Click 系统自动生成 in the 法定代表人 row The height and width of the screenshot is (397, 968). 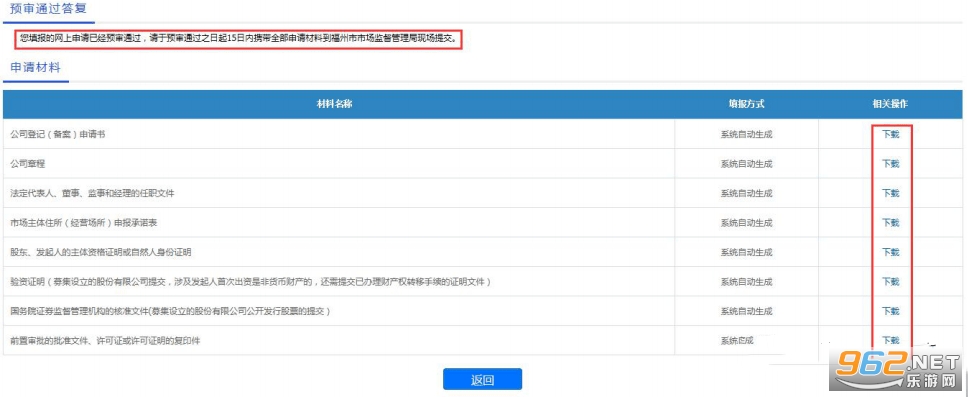(x=746, y=193)
